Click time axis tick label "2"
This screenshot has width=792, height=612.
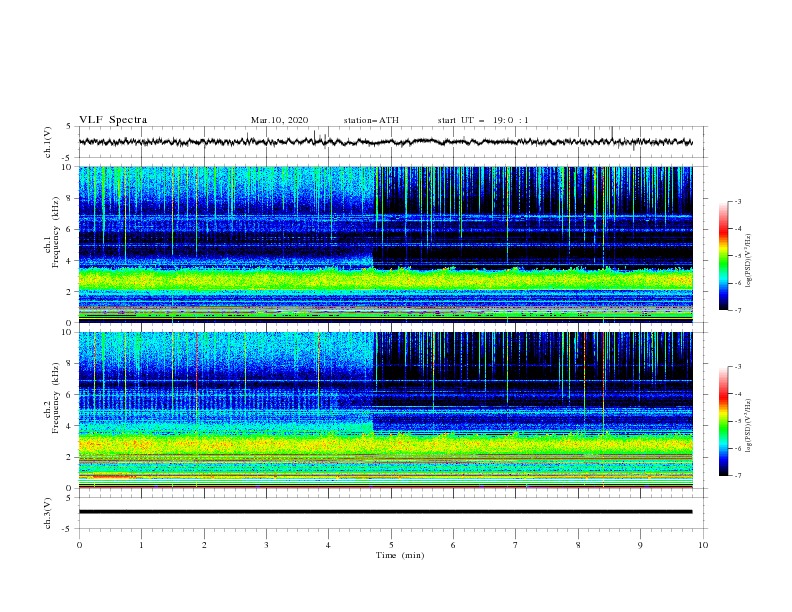coord(204,545)
